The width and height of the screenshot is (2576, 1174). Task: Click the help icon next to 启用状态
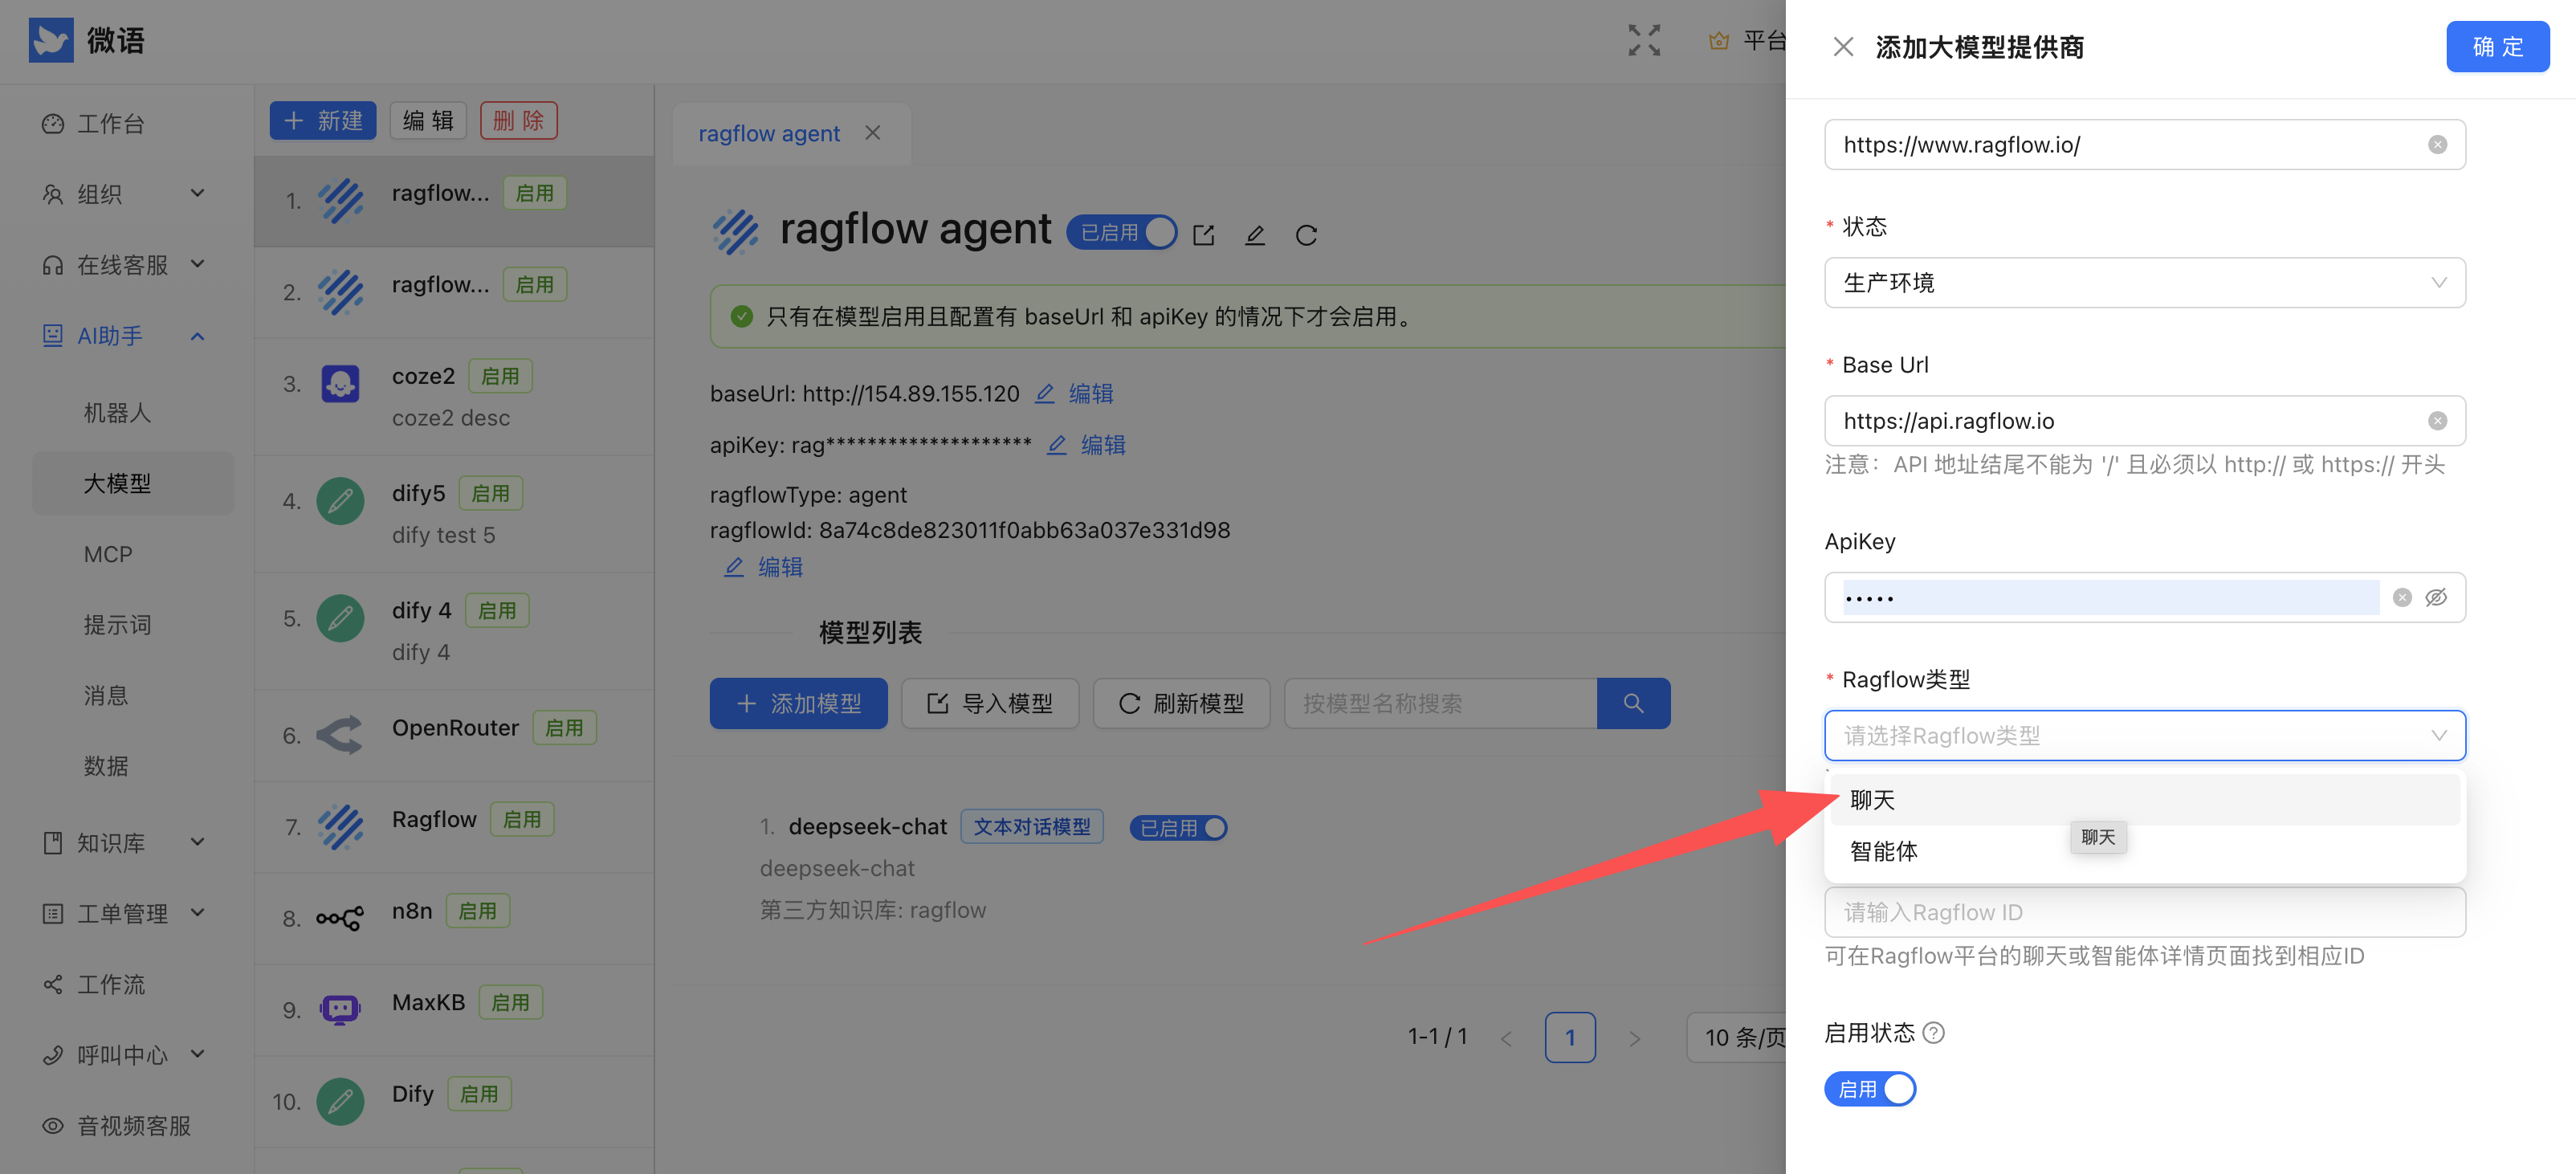[x=1934, y=1032]
